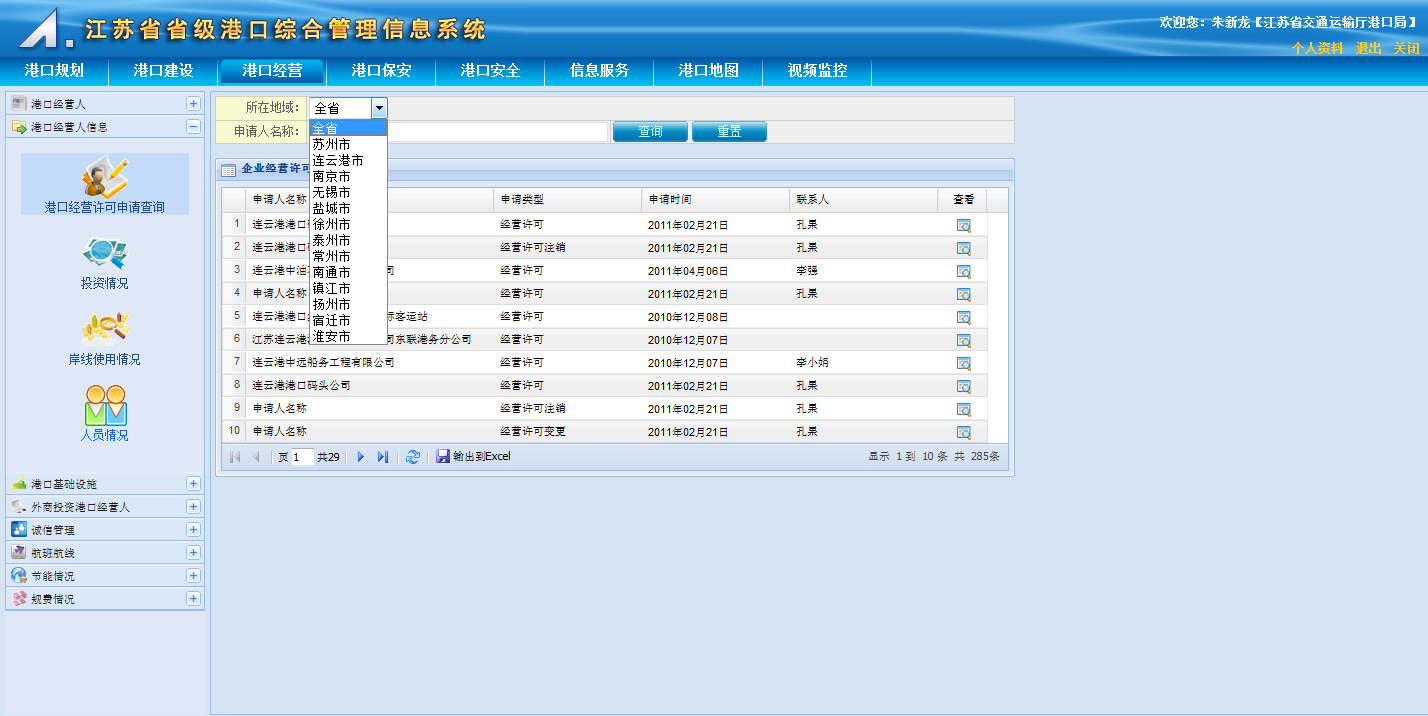Expand the 港口基础设施 sidebar section

pos(193,484)
